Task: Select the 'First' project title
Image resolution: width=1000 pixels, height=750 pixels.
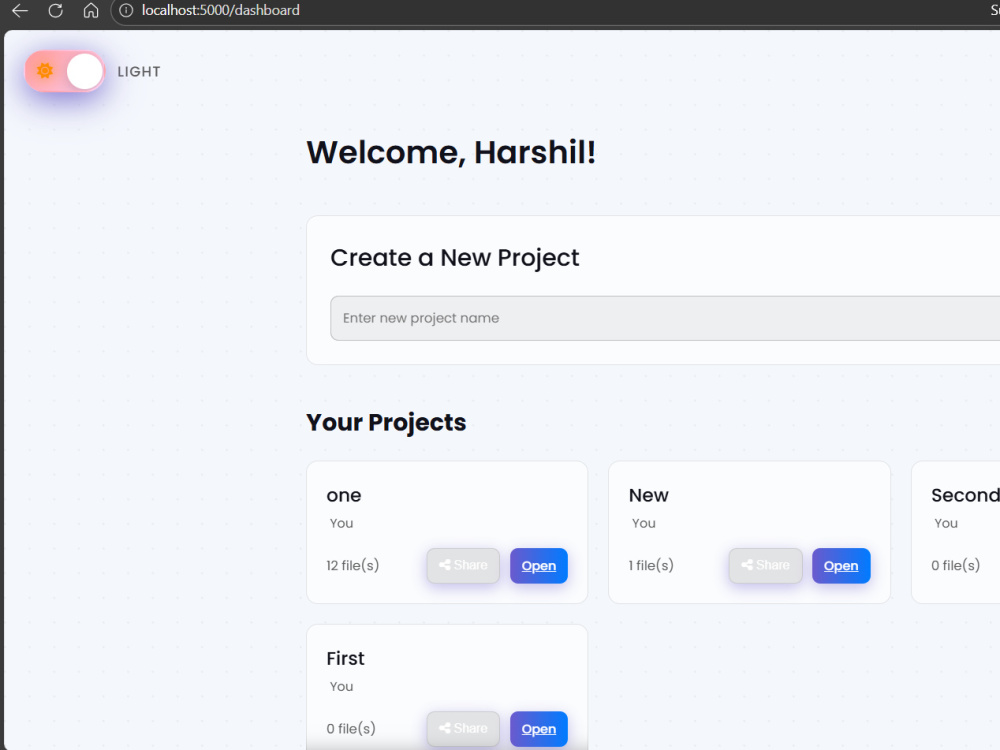Action: (346, 659)
